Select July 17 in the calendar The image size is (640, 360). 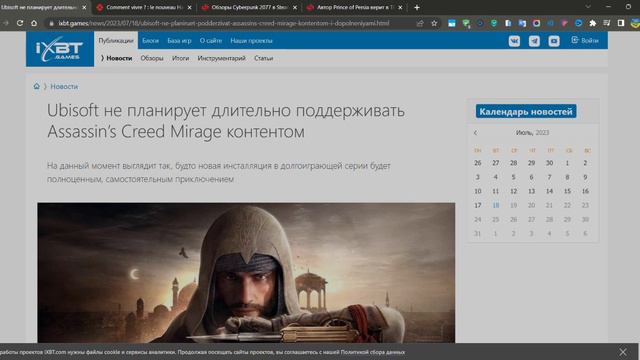click(478, 205)
